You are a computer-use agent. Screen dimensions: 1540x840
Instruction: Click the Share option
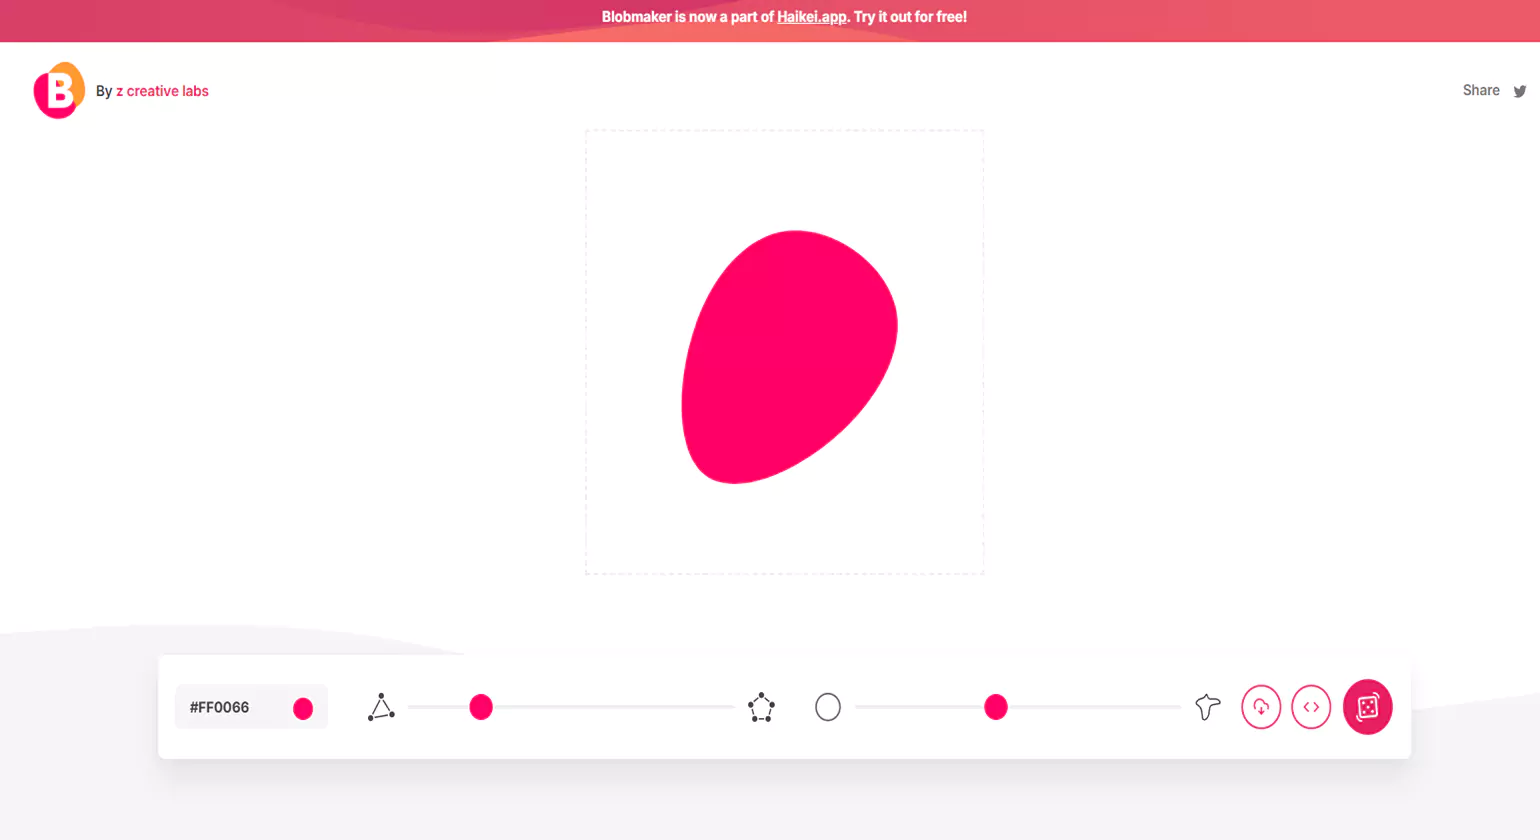(x=1481, y=90)
